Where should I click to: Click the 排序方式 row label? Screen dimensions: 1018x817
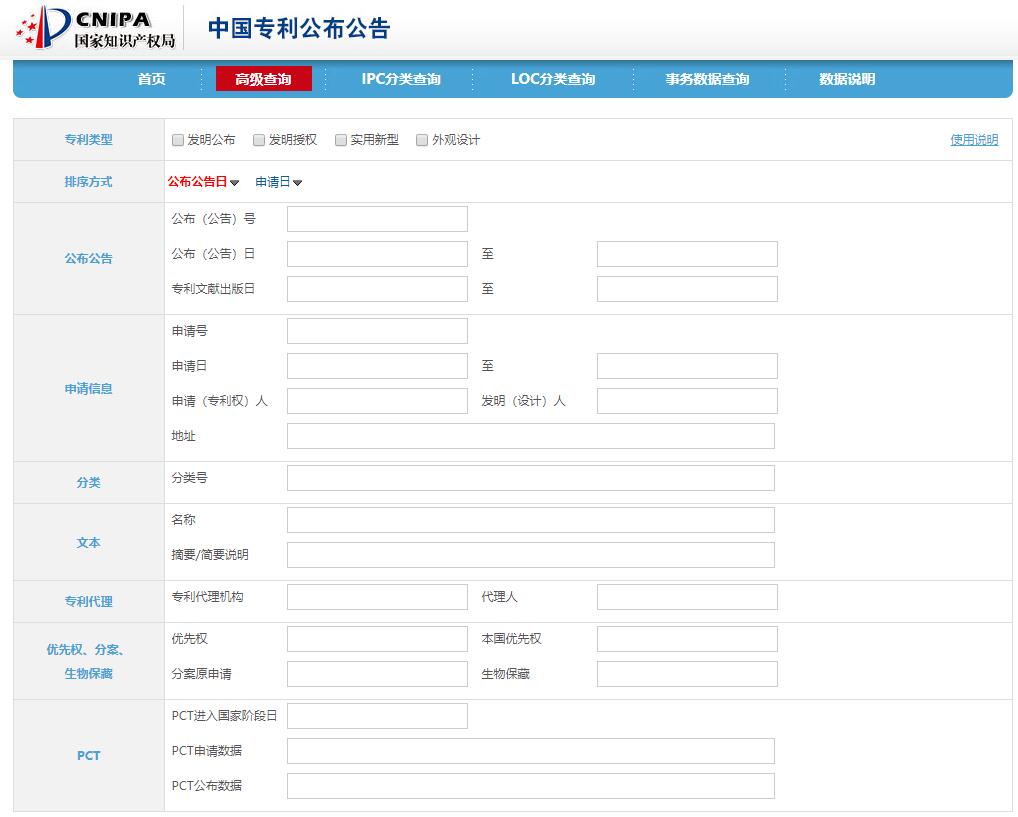[88, 182]
